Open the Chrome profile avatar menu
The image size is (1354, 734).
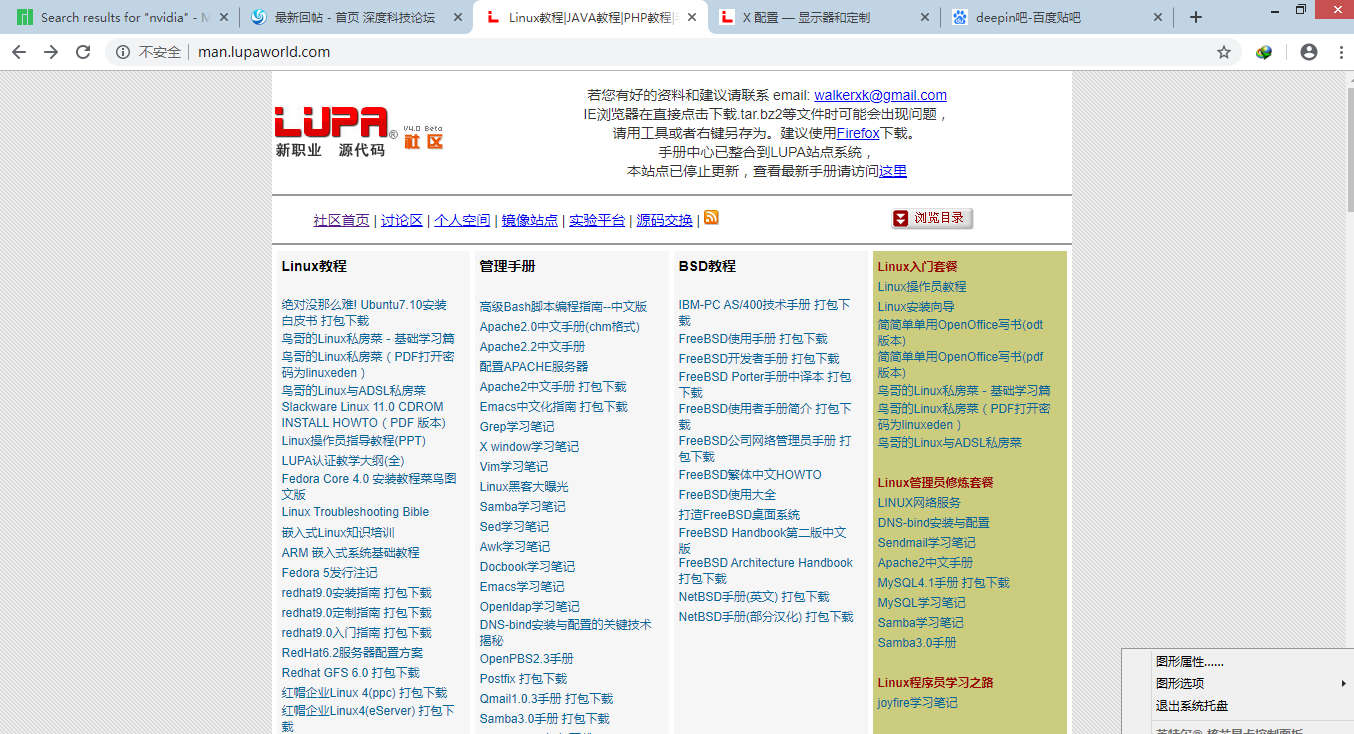click(x=1309, y=52)
